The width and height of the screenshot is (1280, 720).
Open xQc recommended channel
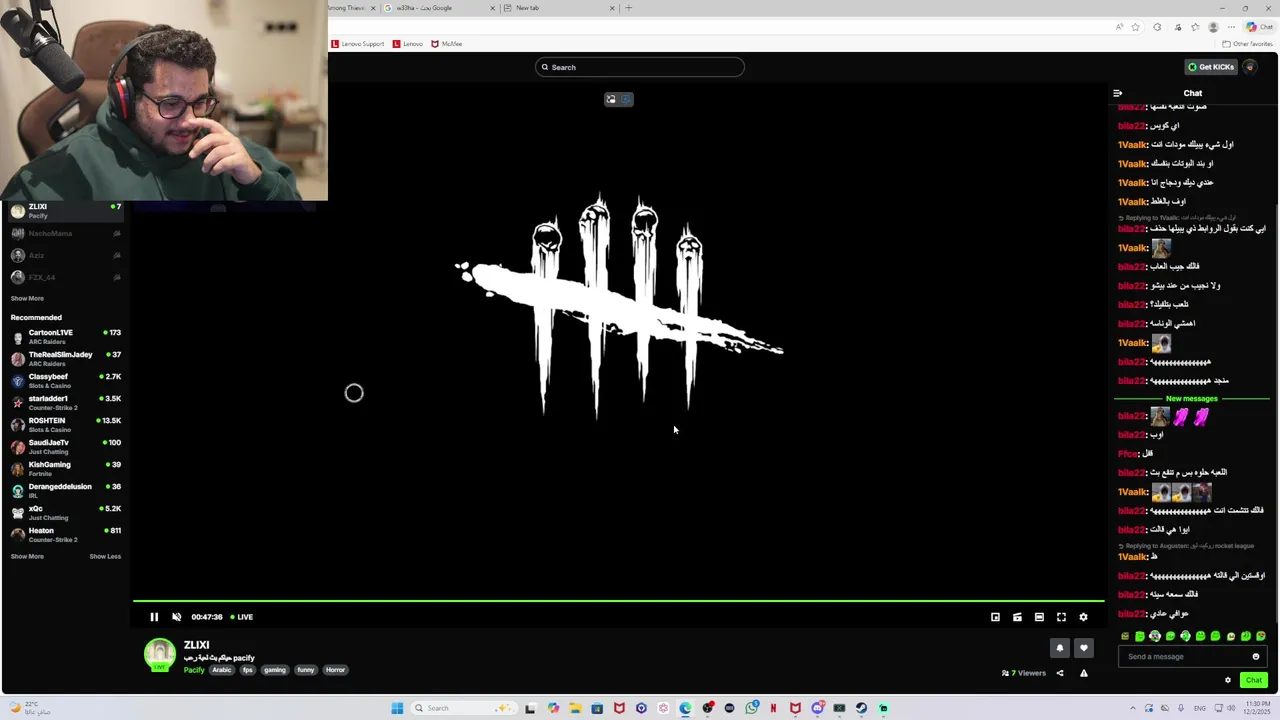click(65, 513)
